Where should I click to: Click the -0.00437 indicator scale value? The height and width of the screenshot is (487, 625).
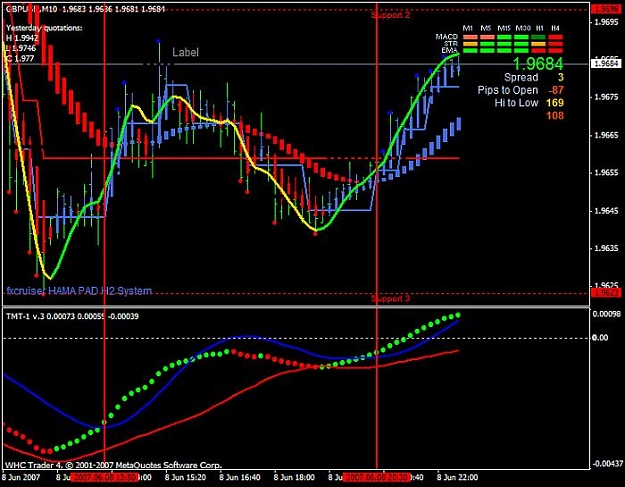pos(607,464)
